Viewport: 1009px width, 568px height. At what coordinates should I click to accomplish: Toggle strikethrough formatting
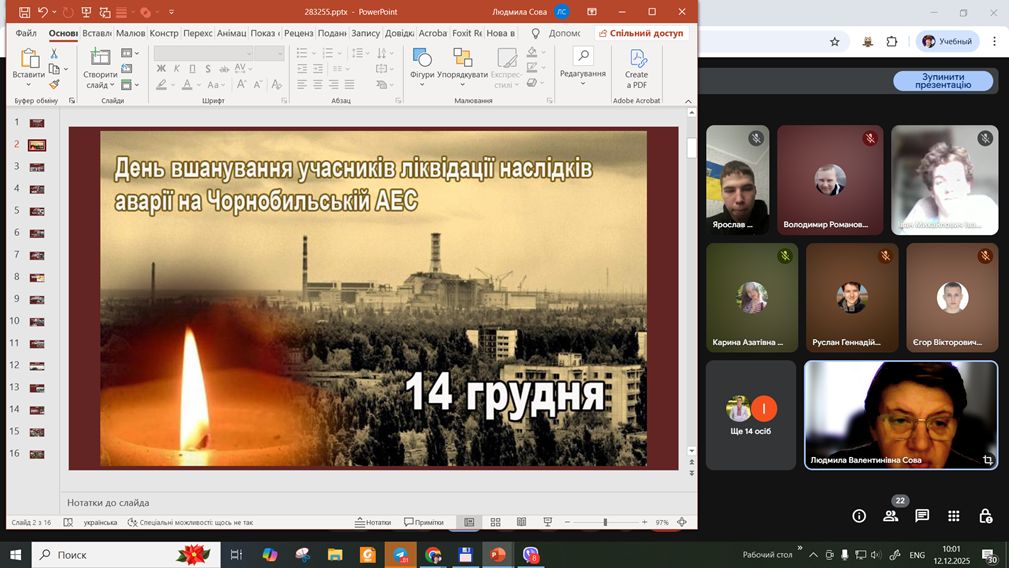tap(224, 69)
